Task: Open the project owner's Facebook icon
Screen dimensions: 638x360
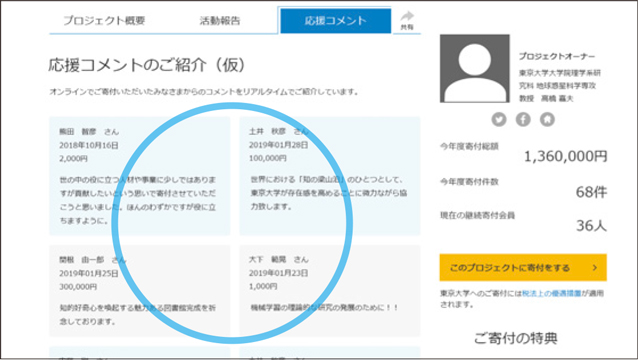Action: pyautogui.click(x=523, y=119)
